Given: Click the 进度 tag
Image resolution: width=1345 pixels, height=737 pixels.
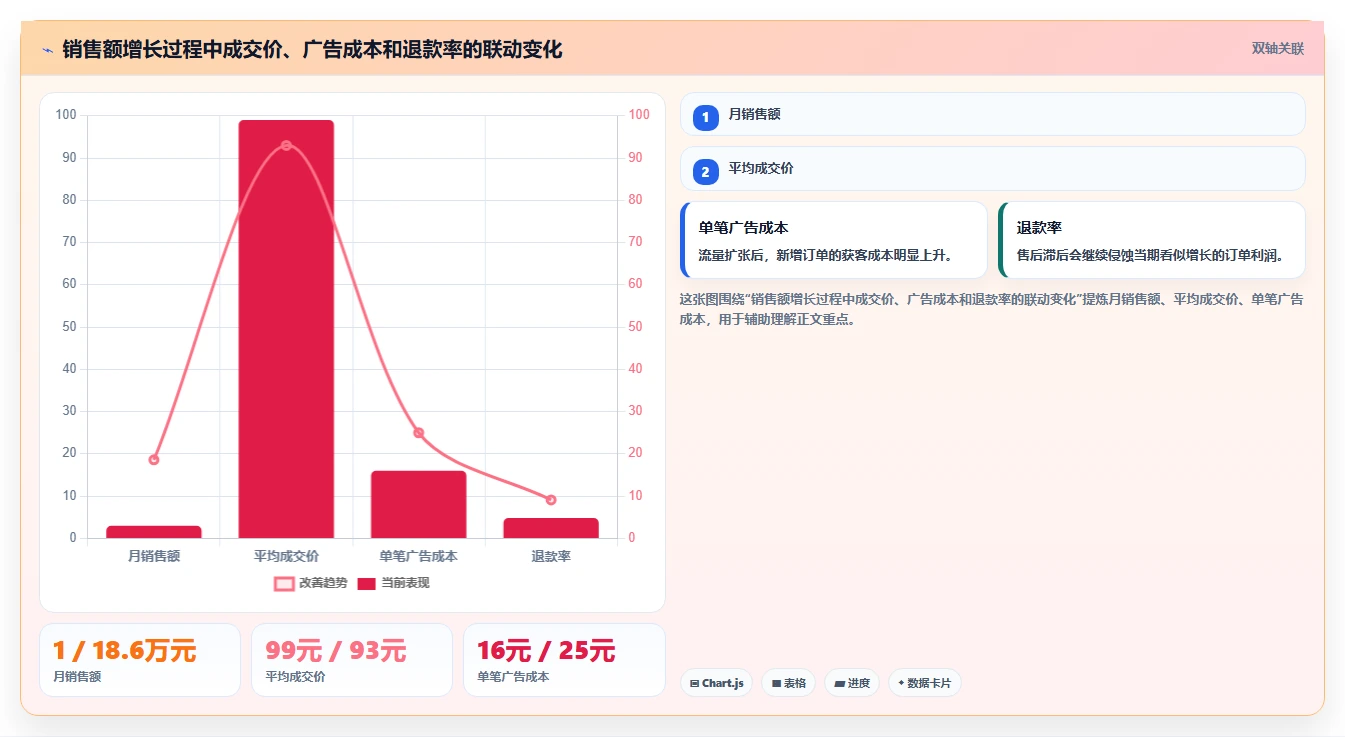Looking at the screenshot, I should (x=852, y=683).
